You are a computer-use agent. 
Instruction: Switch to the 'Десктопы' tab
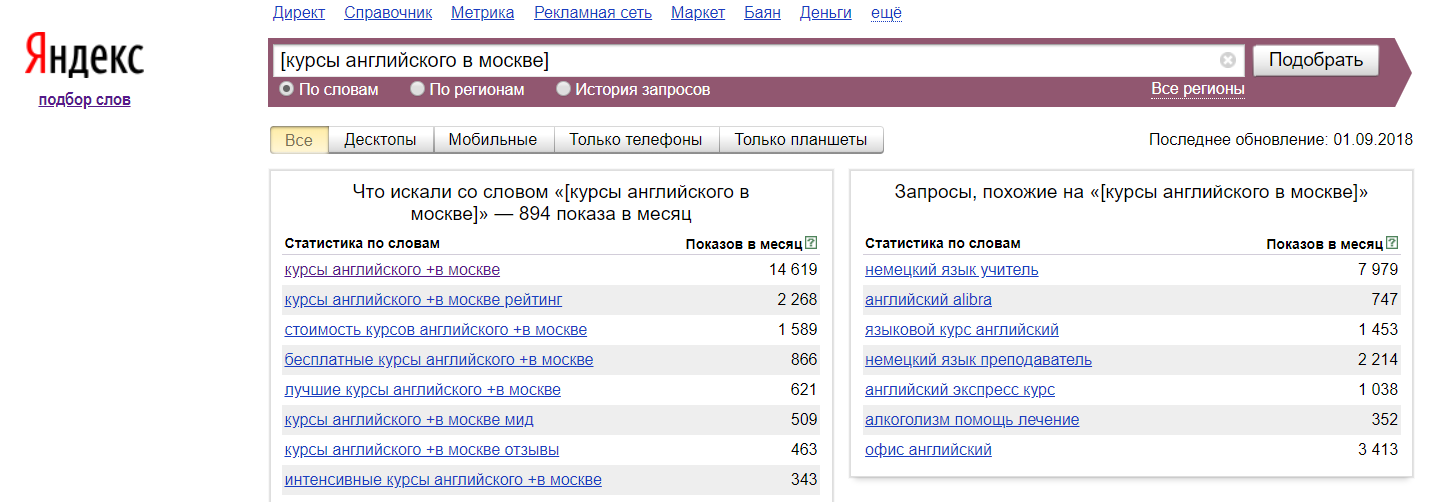(x=381, y=140)
